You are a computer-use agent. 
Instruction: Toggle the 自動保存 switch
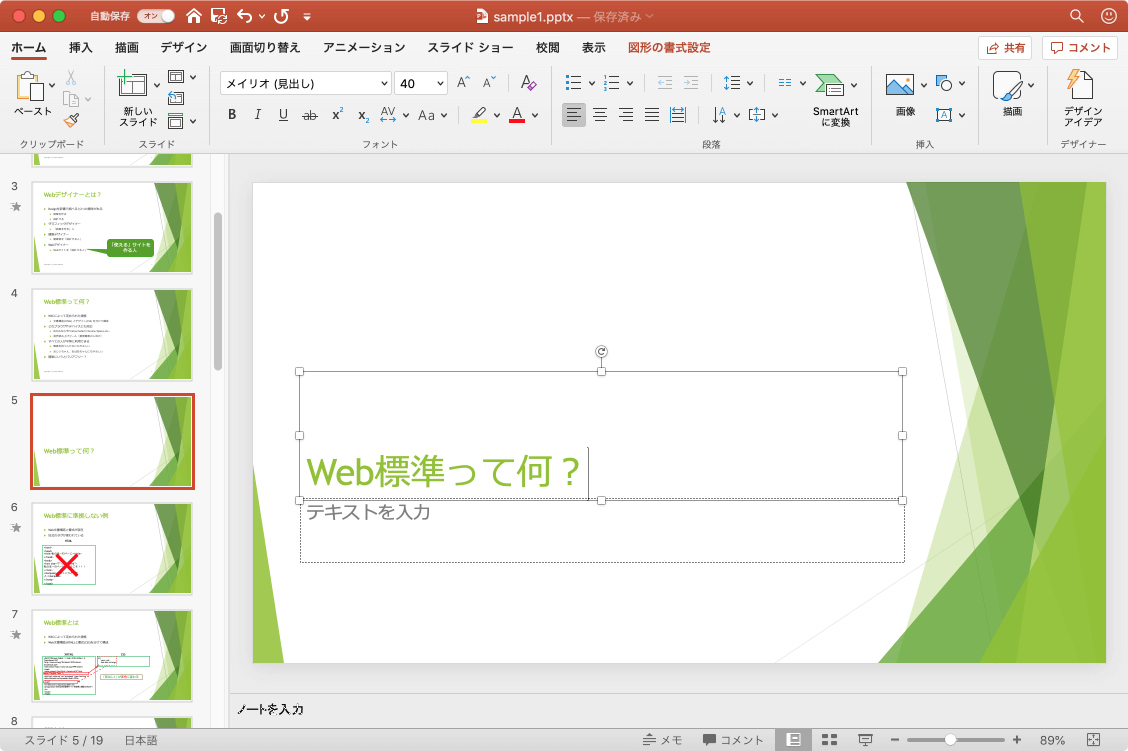click(x=156, y=16)
